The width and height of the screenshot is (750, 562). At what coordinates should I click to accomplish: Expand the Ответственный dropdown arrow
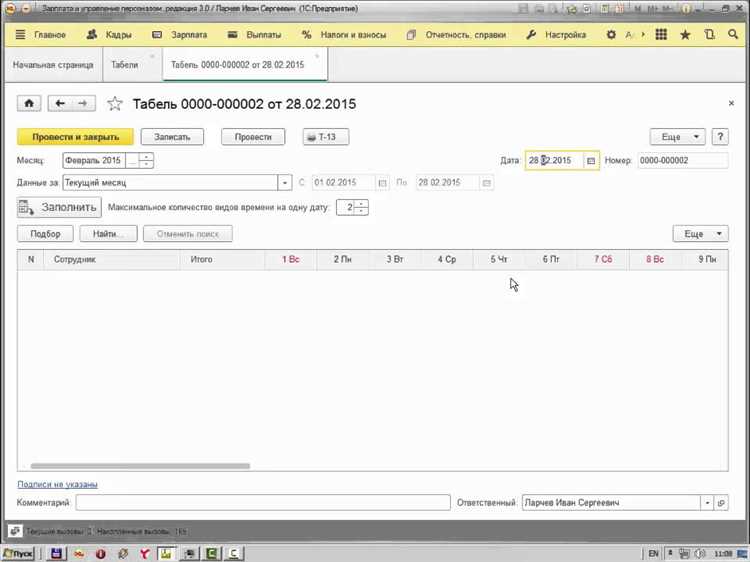(x=707, y=503)
